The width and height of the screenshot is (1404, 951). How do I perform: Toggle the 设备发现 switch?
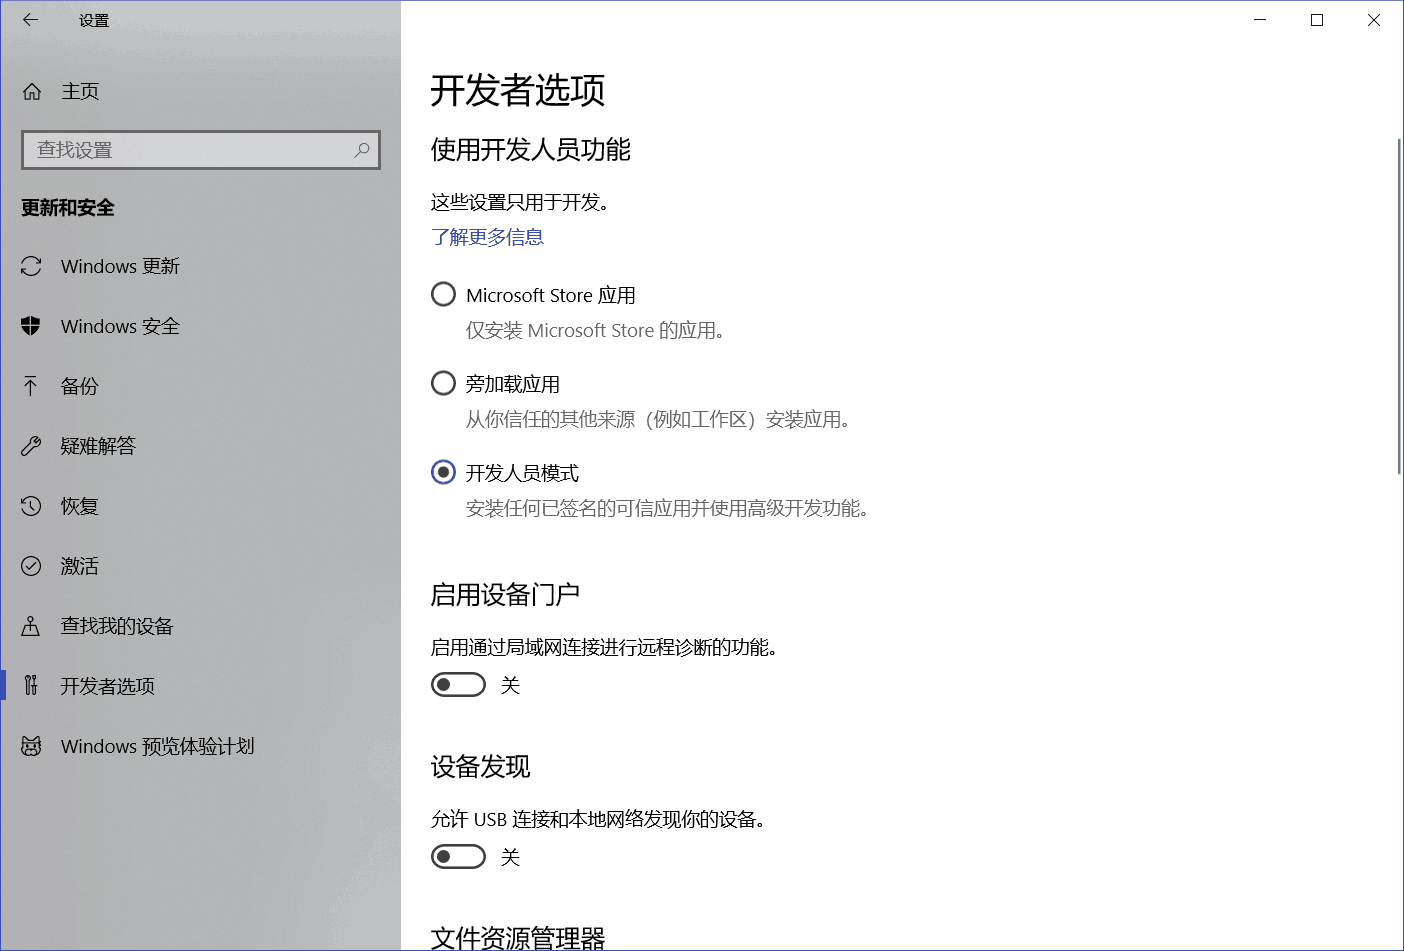pos(458,857)
